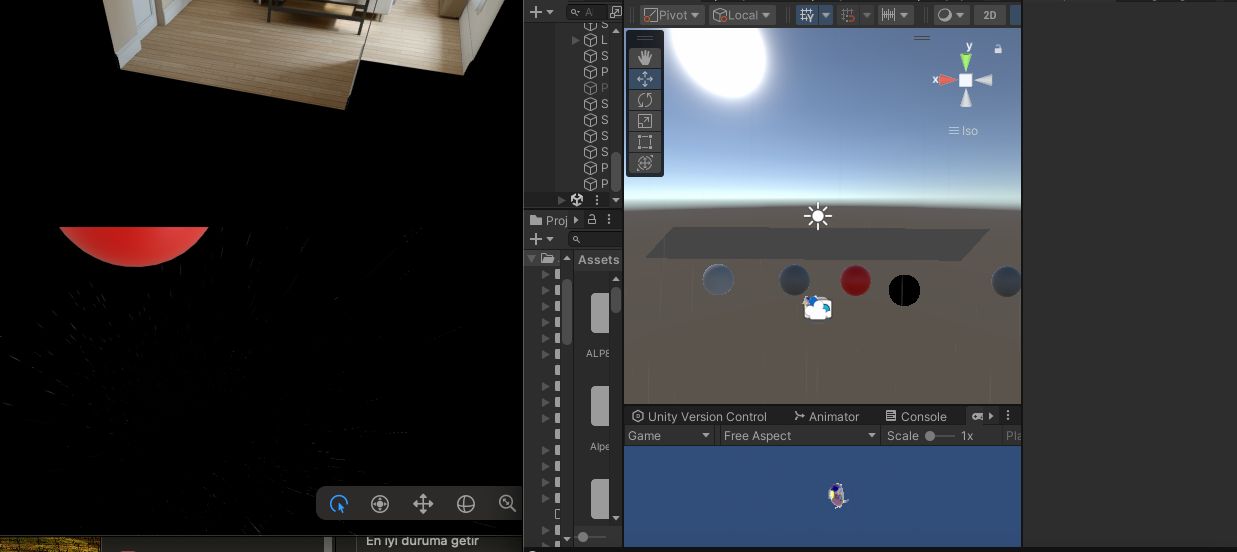Screen dimensions: 1237x552
Task: Switch to Unity Version Control tab
Action: (698, 416)
